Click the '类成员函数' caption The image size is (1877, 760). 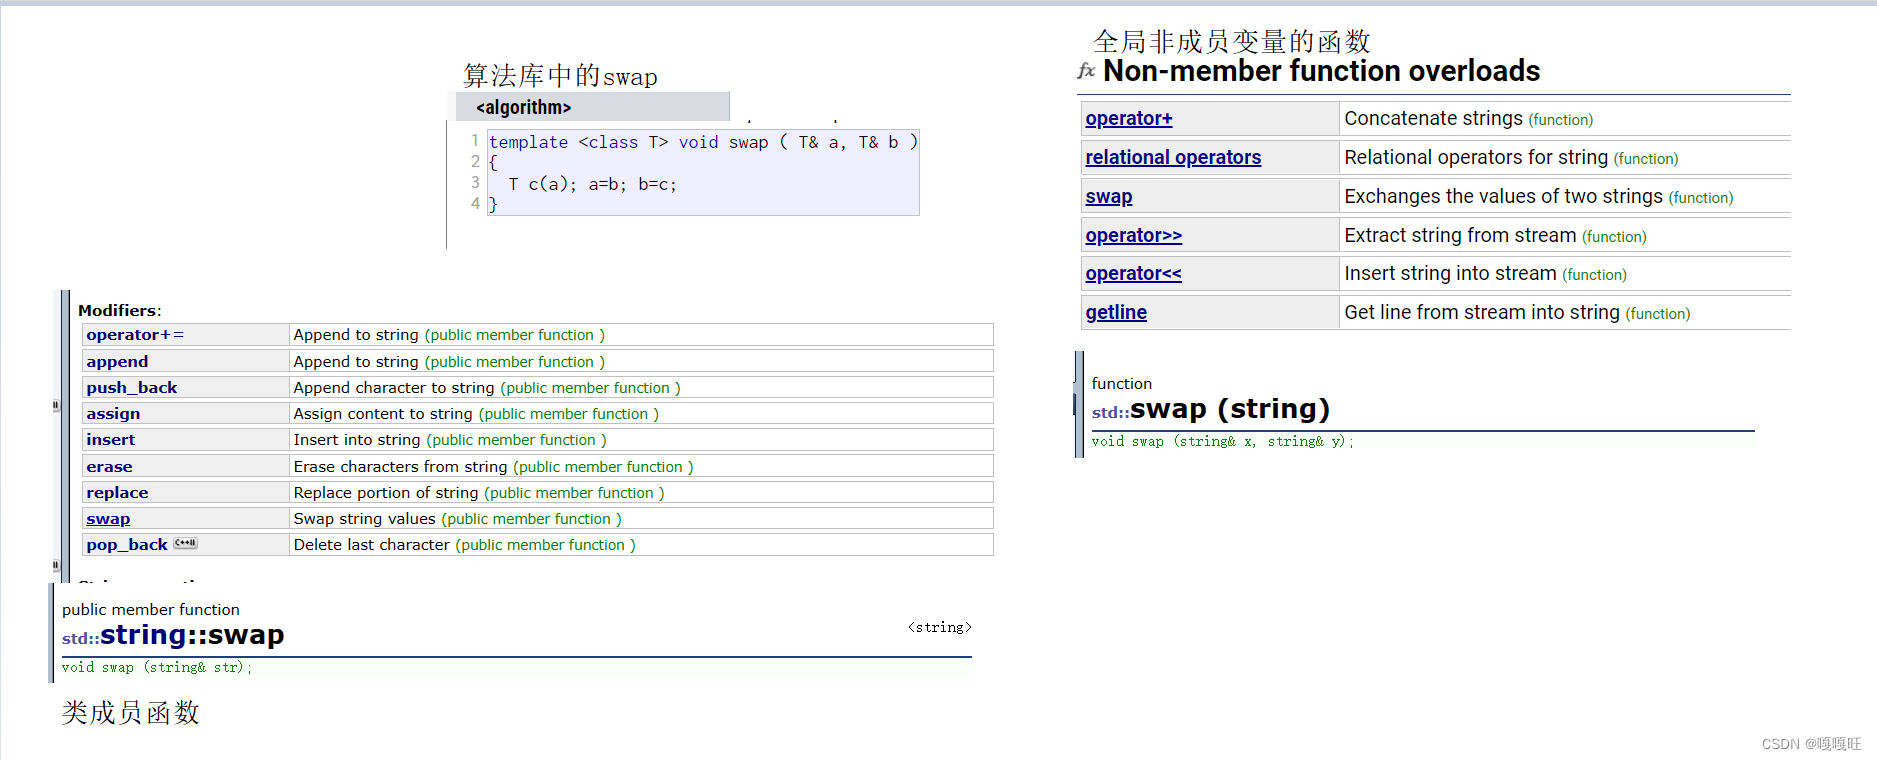131,713
